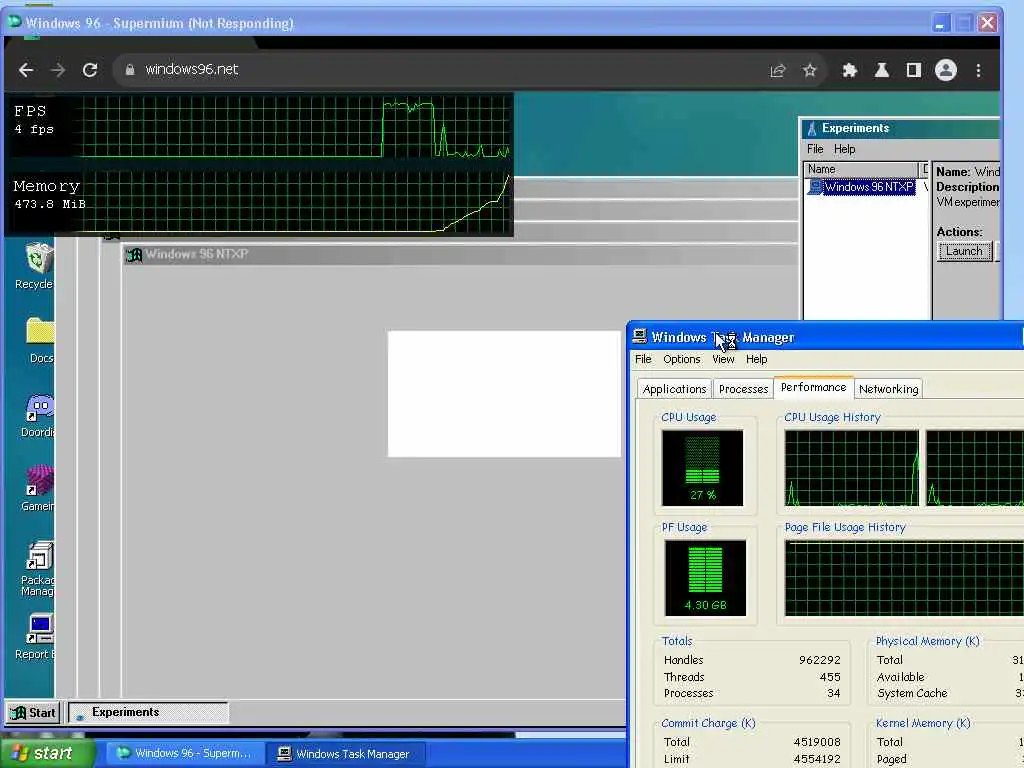This screenshot has height=768, width=1024.
Task: Select the Performance tab
Action: pos(813,387)
